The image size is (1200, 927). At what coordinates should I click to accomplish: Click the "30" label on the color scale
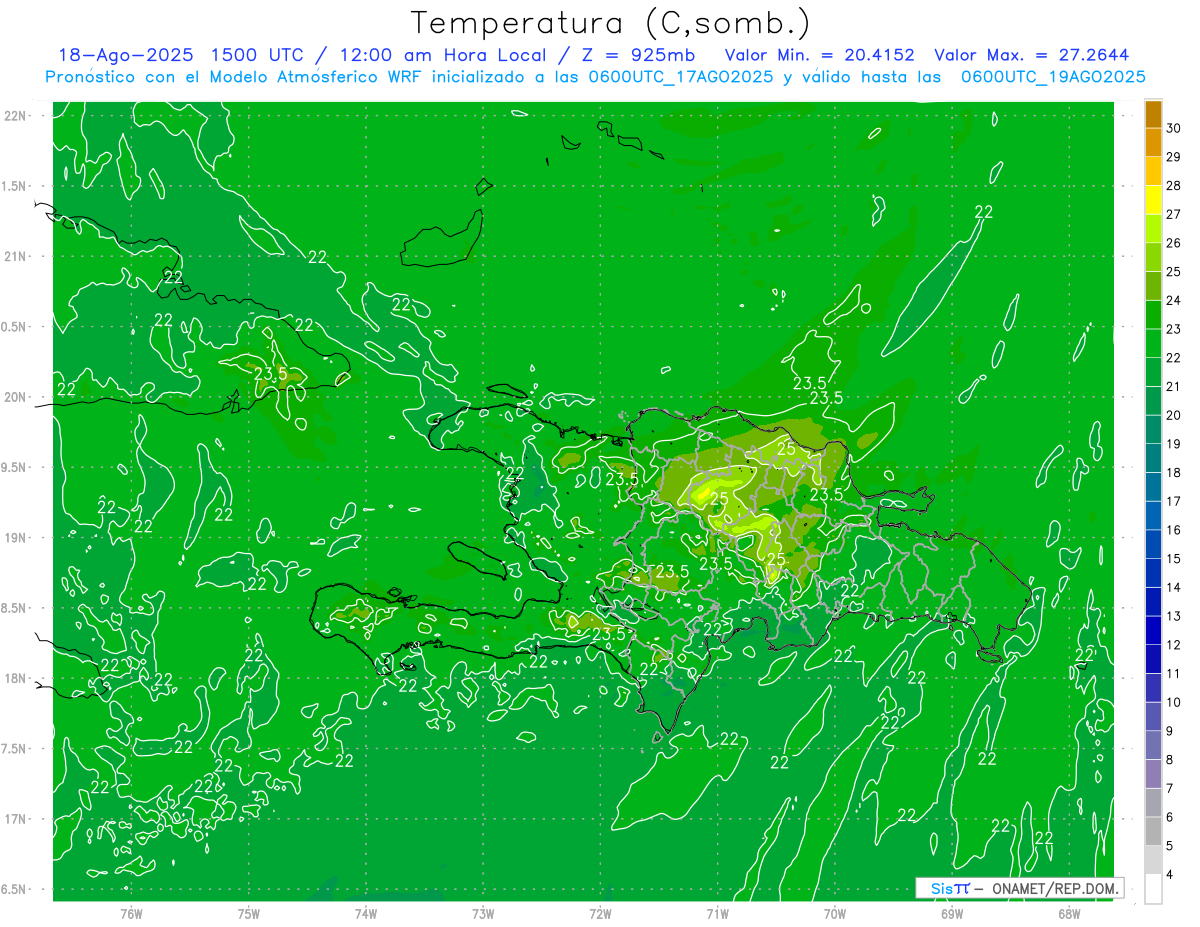1174,128
